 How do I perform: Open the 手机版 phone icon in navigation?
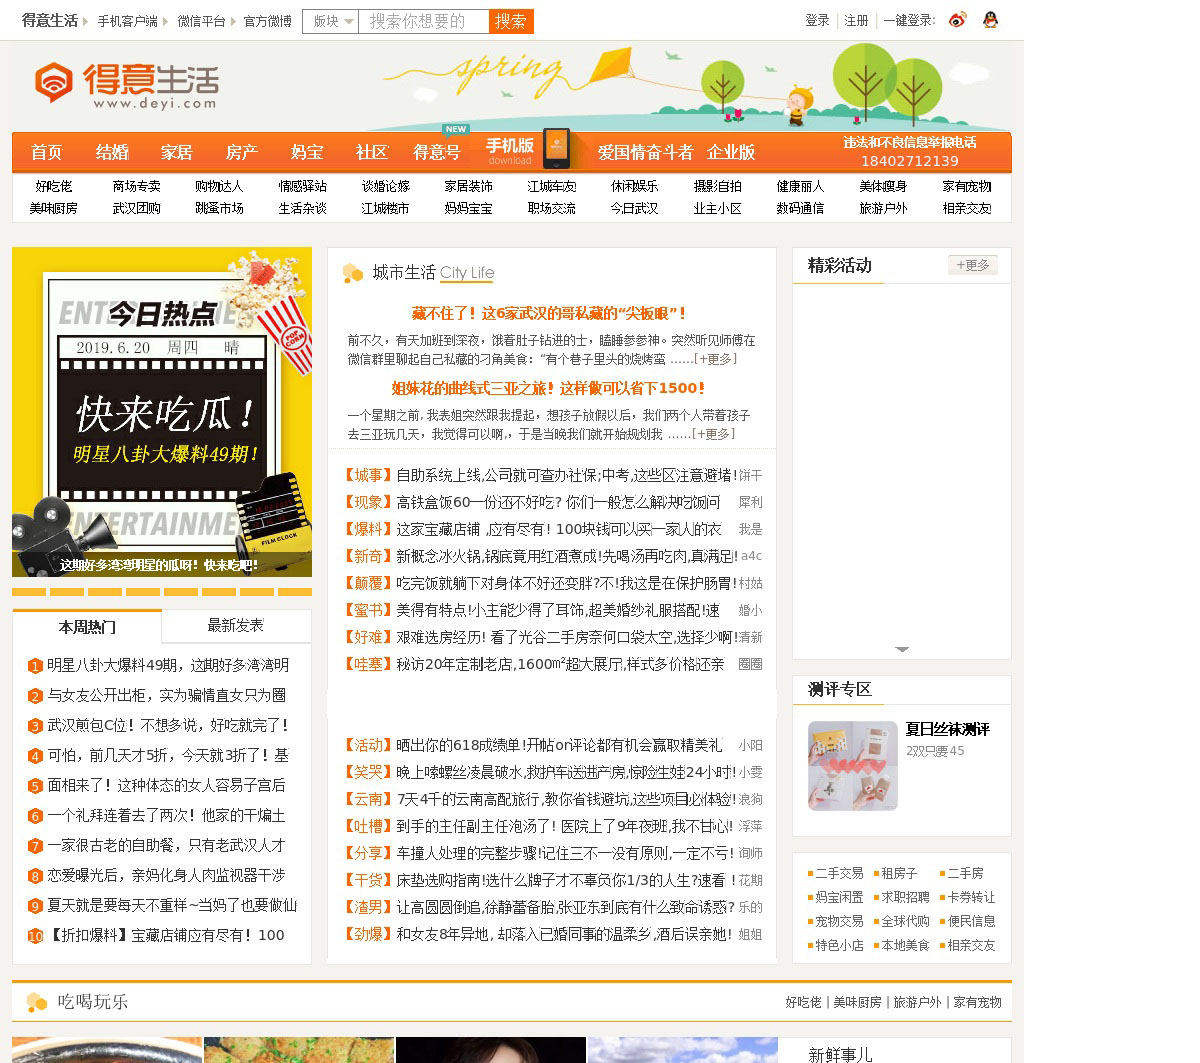click(556, 150)
